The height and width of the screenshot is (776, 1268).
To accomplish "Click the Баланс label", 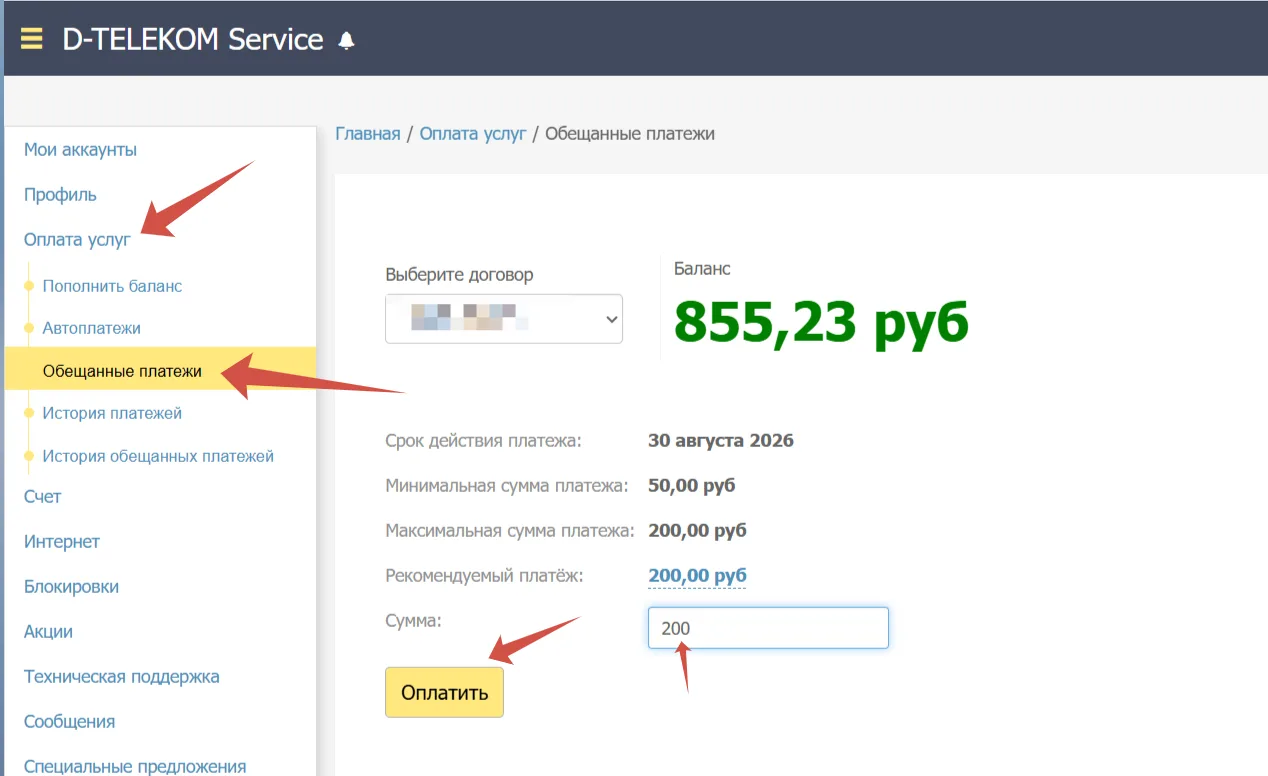I will 702,269.
